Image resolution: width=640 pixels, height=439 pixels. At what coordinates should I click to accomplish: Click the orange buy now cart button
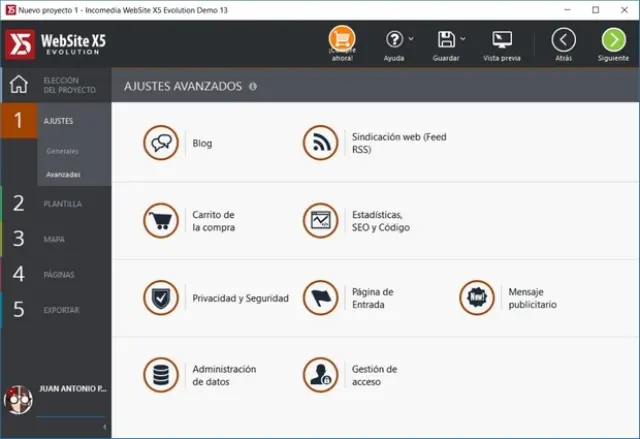click(342, 41)
